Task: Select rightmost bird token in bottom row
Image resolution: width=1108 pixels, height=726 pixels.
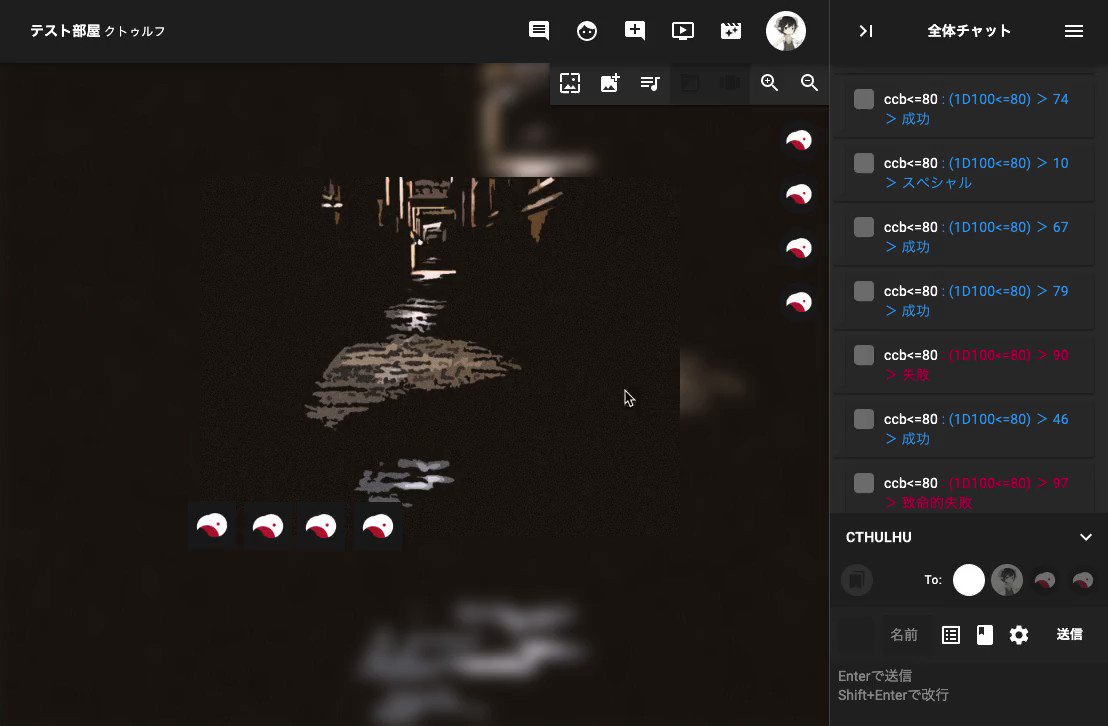Action: click(x=377, y=526)
